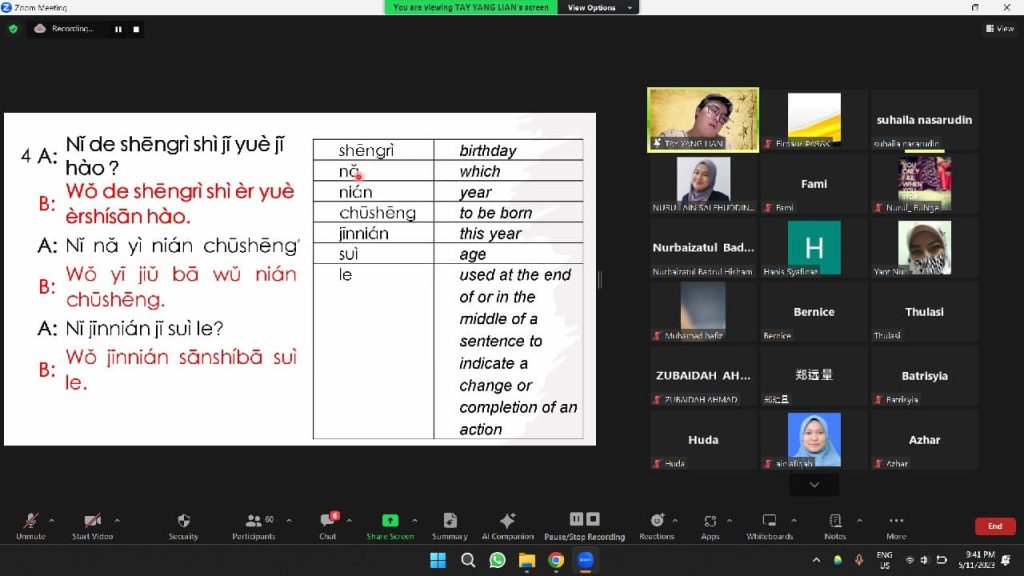Image resolution: width=1024 pixels, height=576 pixels.
Task: Expand the audio options arrow beside Unmute
Action: pos(52,520)
